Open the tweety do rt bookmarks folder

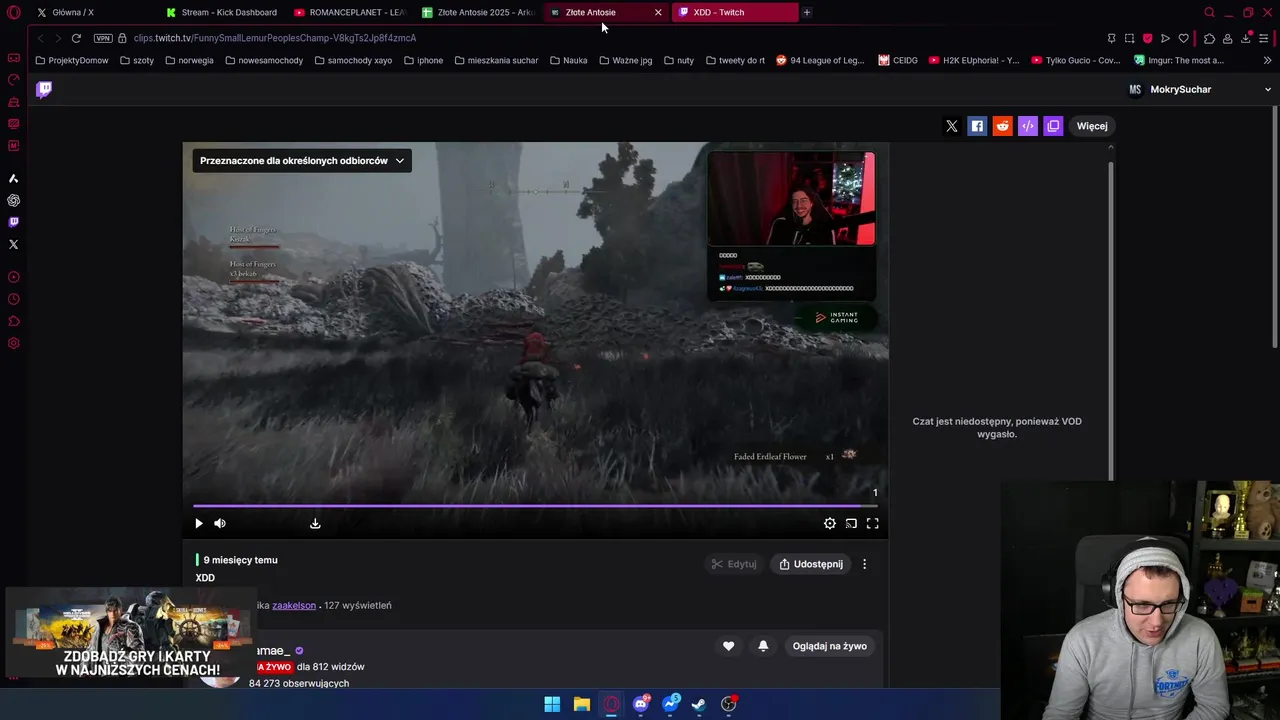point(735,60)
